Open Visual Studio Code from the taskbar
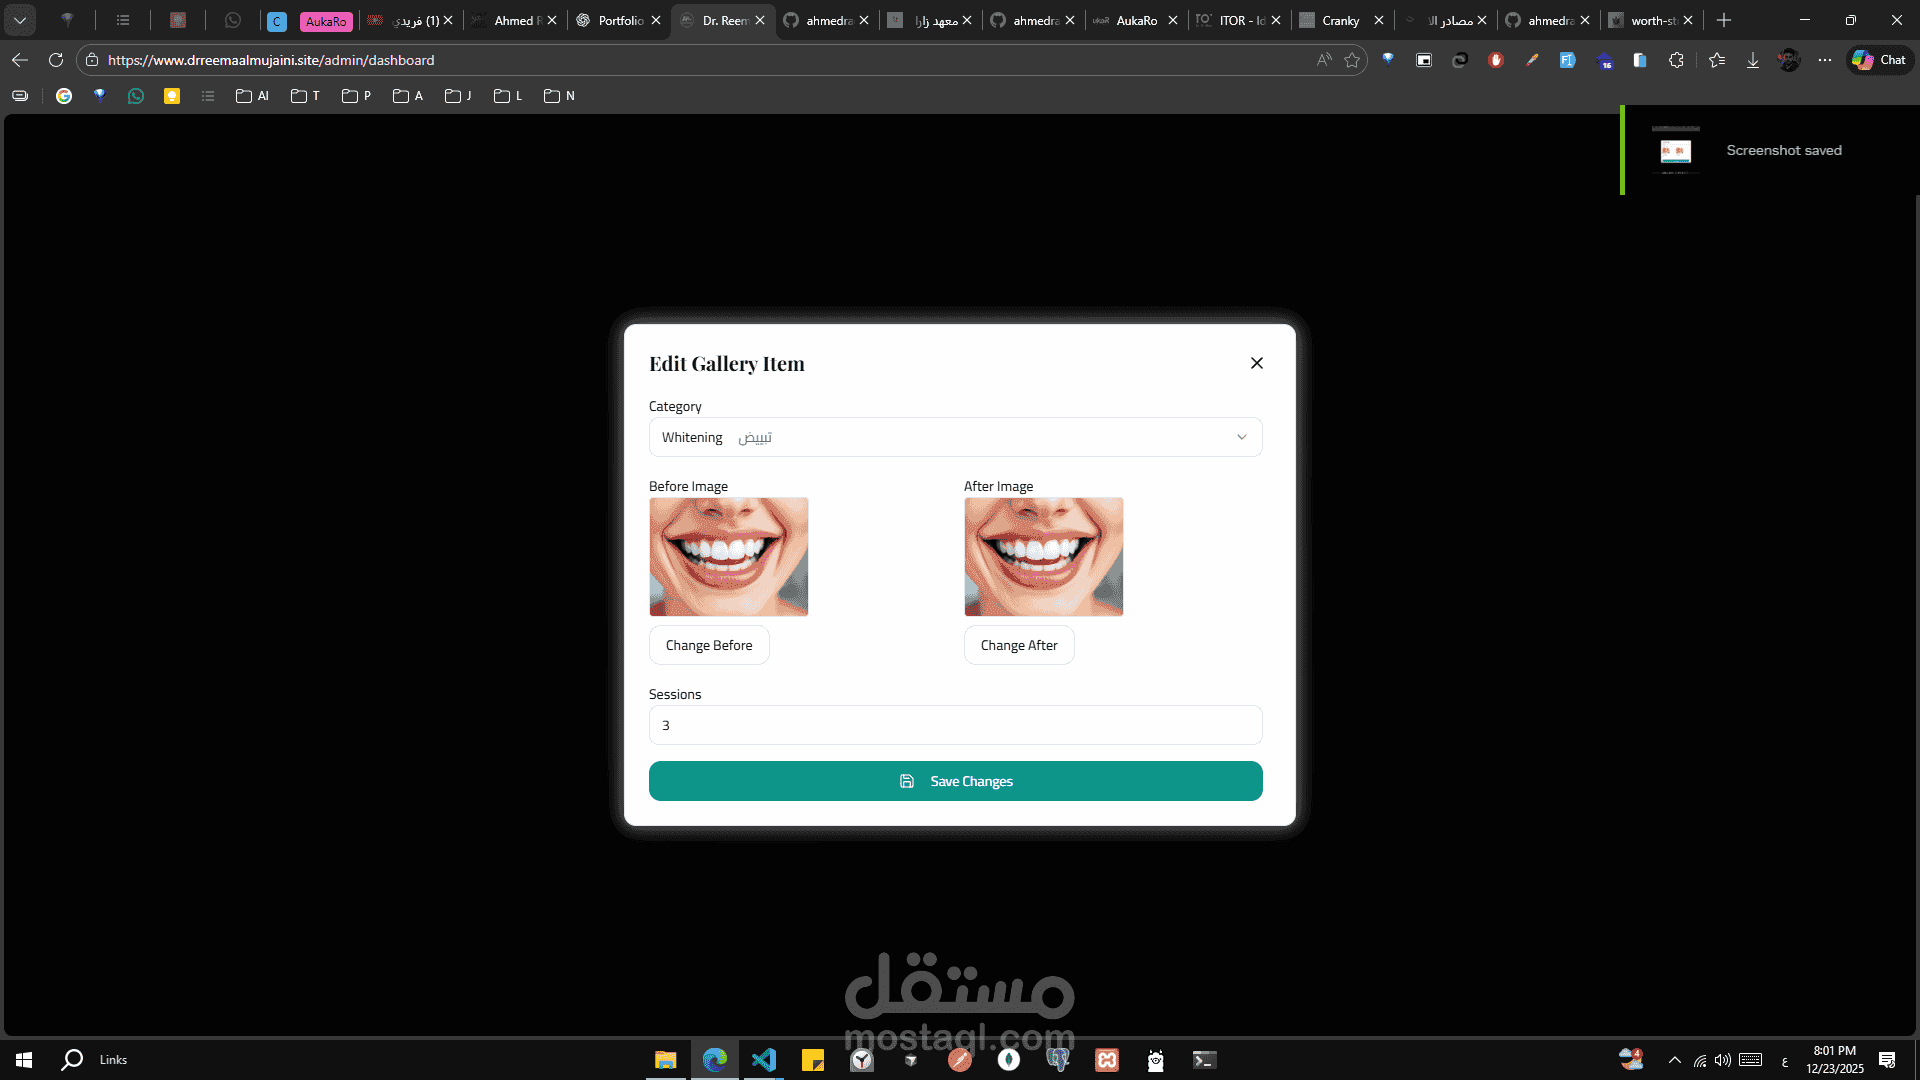The width and height of the screenshot is (1920, 1080). [763, 1060]
